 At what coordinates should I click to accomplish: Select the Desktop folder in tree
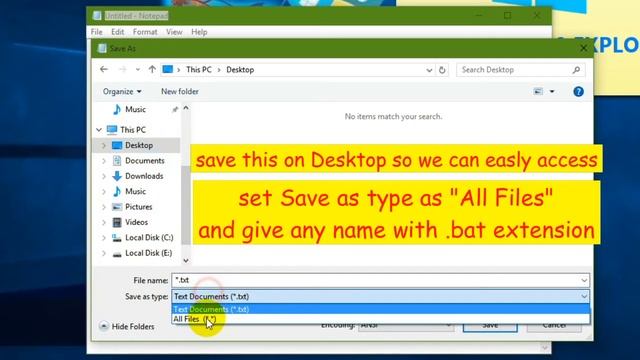coord(139,145)
